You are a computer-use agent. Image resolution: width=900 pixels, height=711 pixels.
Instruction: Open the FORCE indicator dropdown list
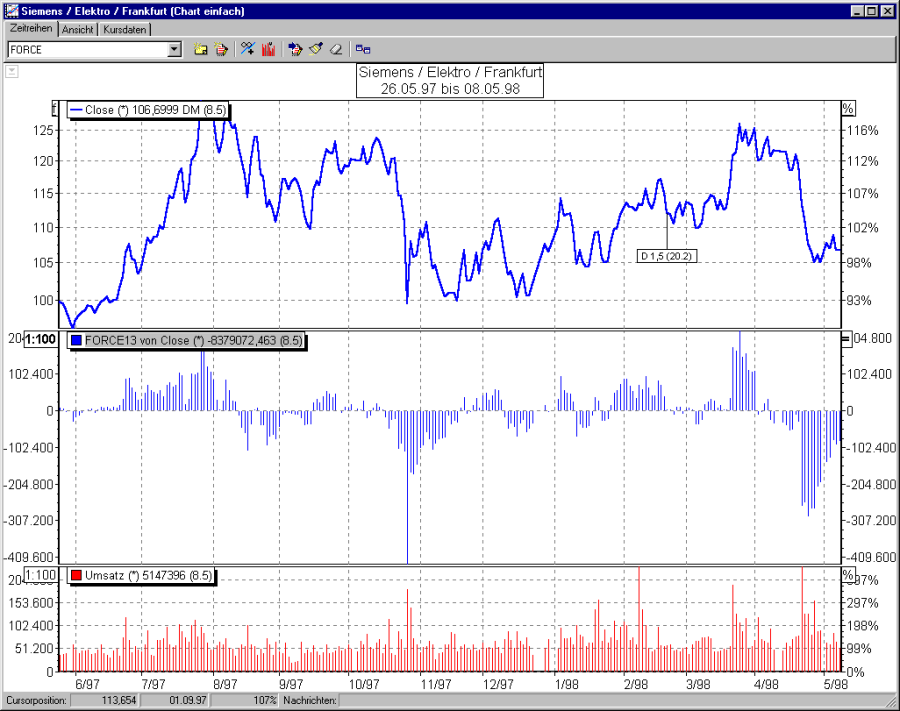coord(173,48)
